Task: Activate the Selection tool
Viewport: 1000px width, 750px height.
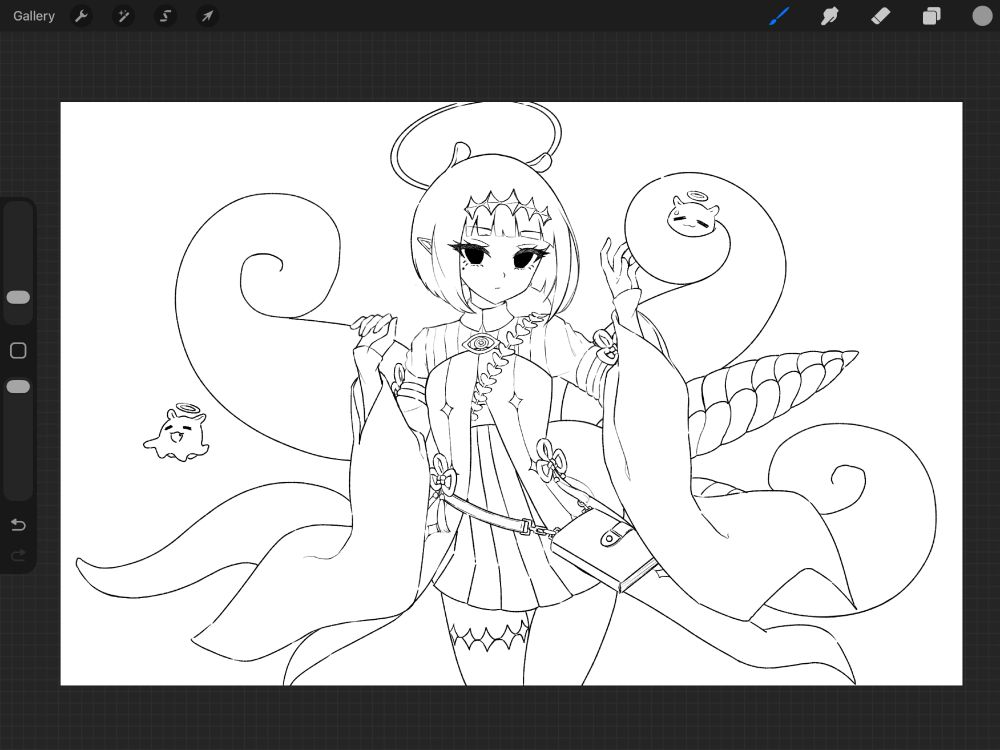Action: click(165, 16)
